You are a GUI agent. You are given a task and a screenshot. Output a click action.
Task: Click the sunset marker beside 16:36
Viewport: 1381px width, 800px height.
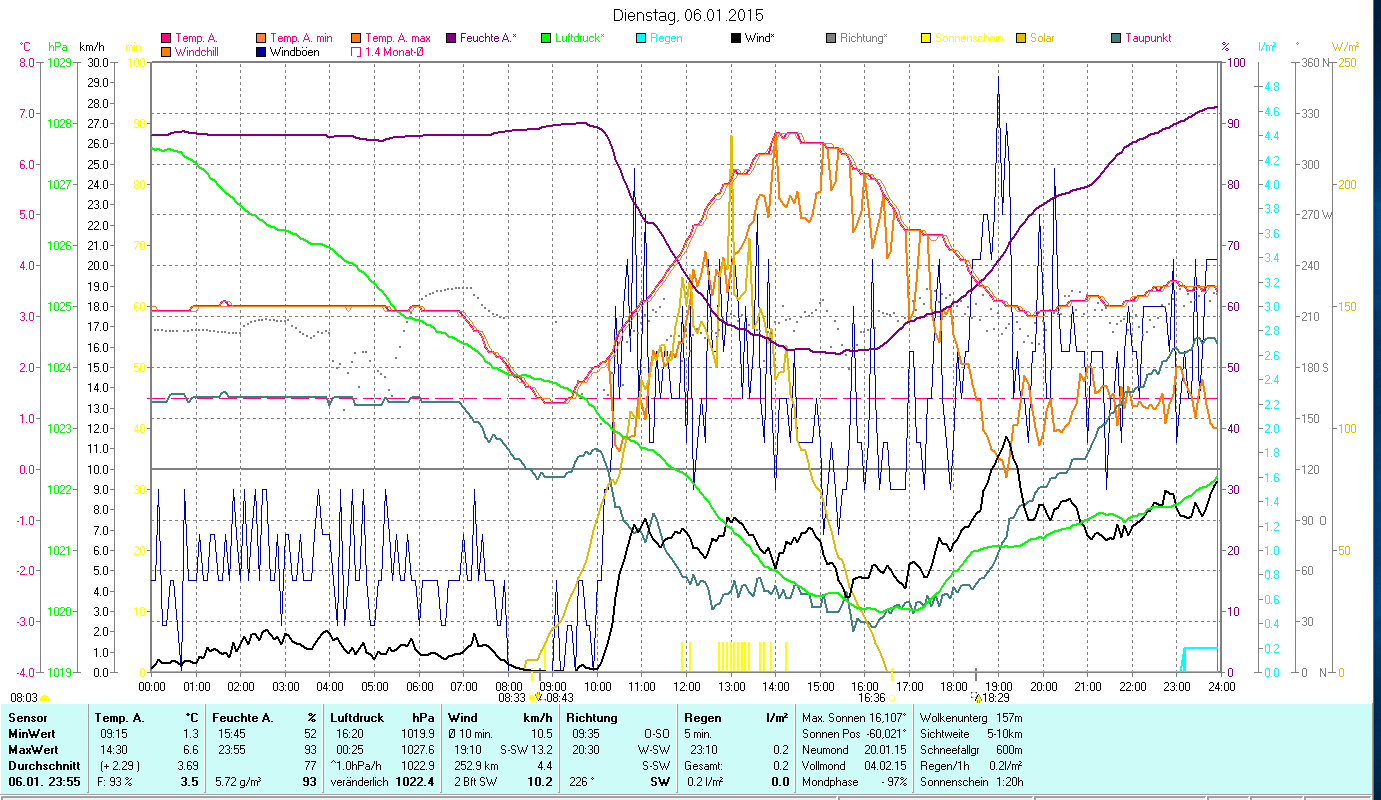coord(892,697)
